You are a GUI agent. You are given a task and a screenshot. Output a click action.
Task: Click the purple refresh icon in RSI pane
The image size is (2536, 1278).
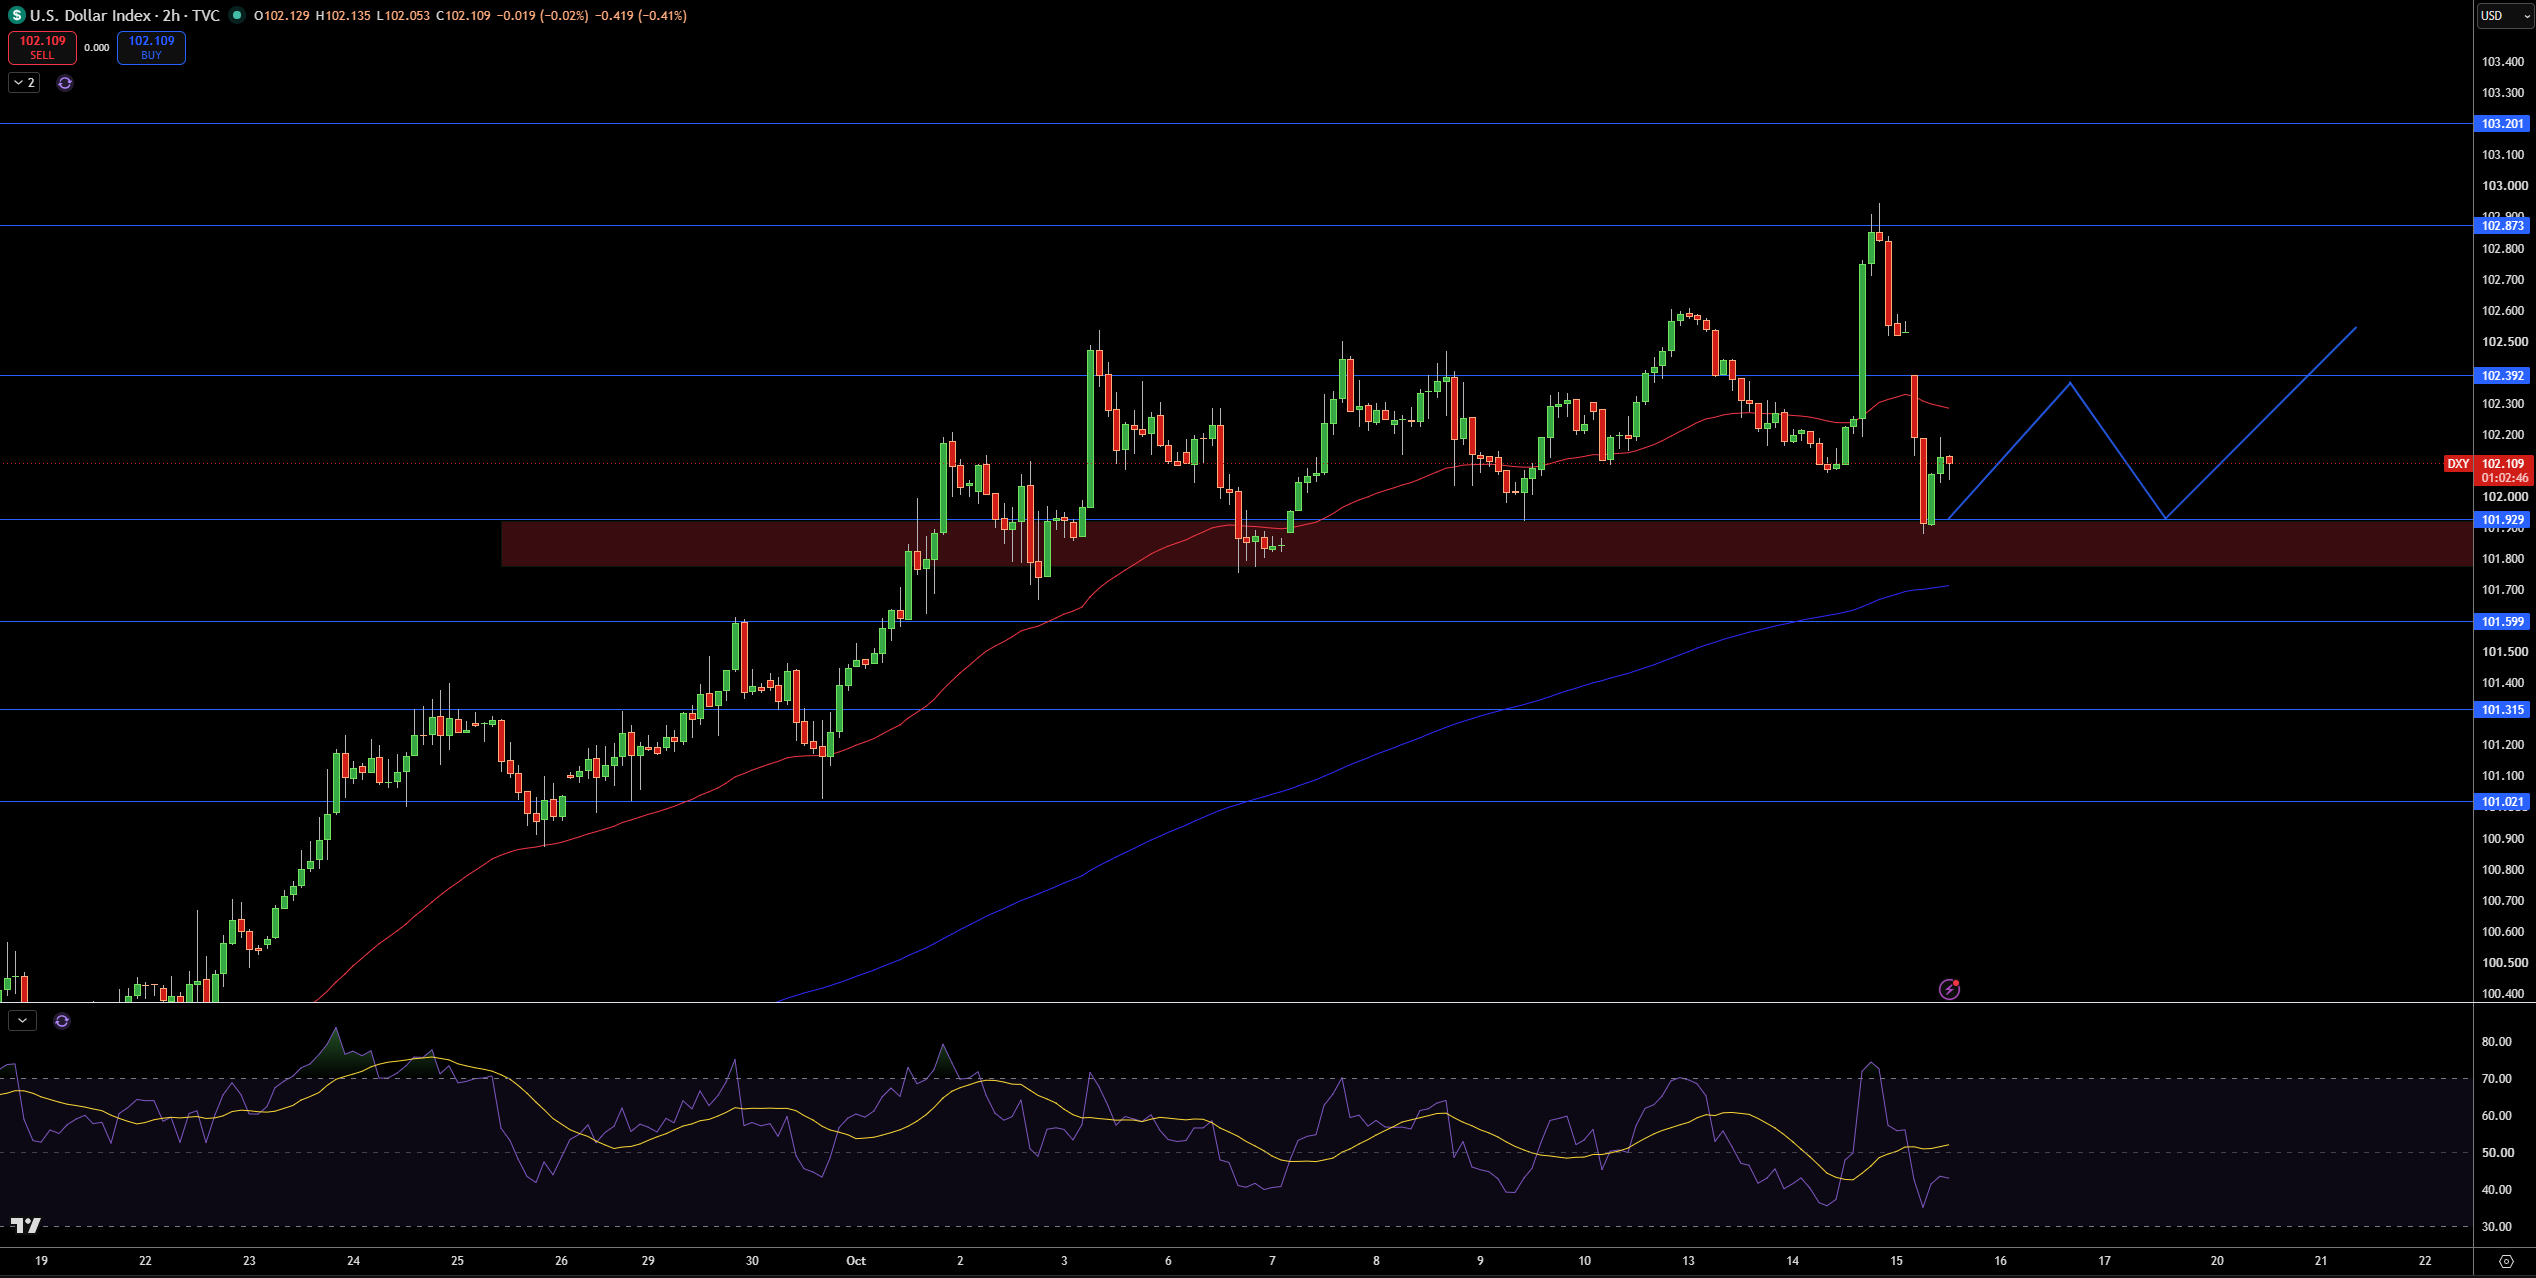[x=62, y=1021]
